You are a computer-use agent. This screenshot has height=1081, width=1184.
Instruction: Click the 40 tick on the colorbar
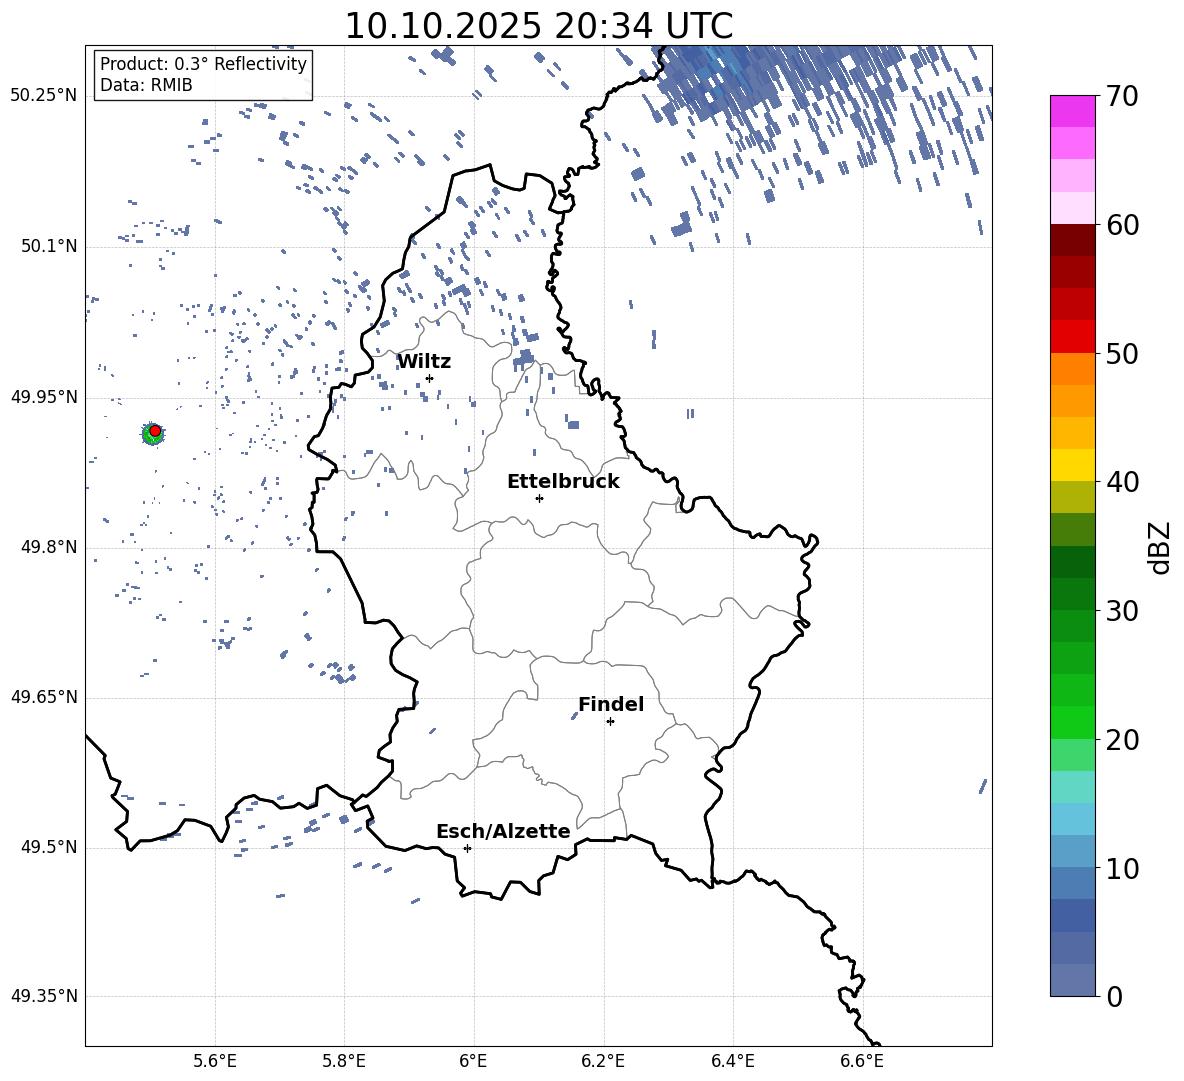tap(1121, 482)
